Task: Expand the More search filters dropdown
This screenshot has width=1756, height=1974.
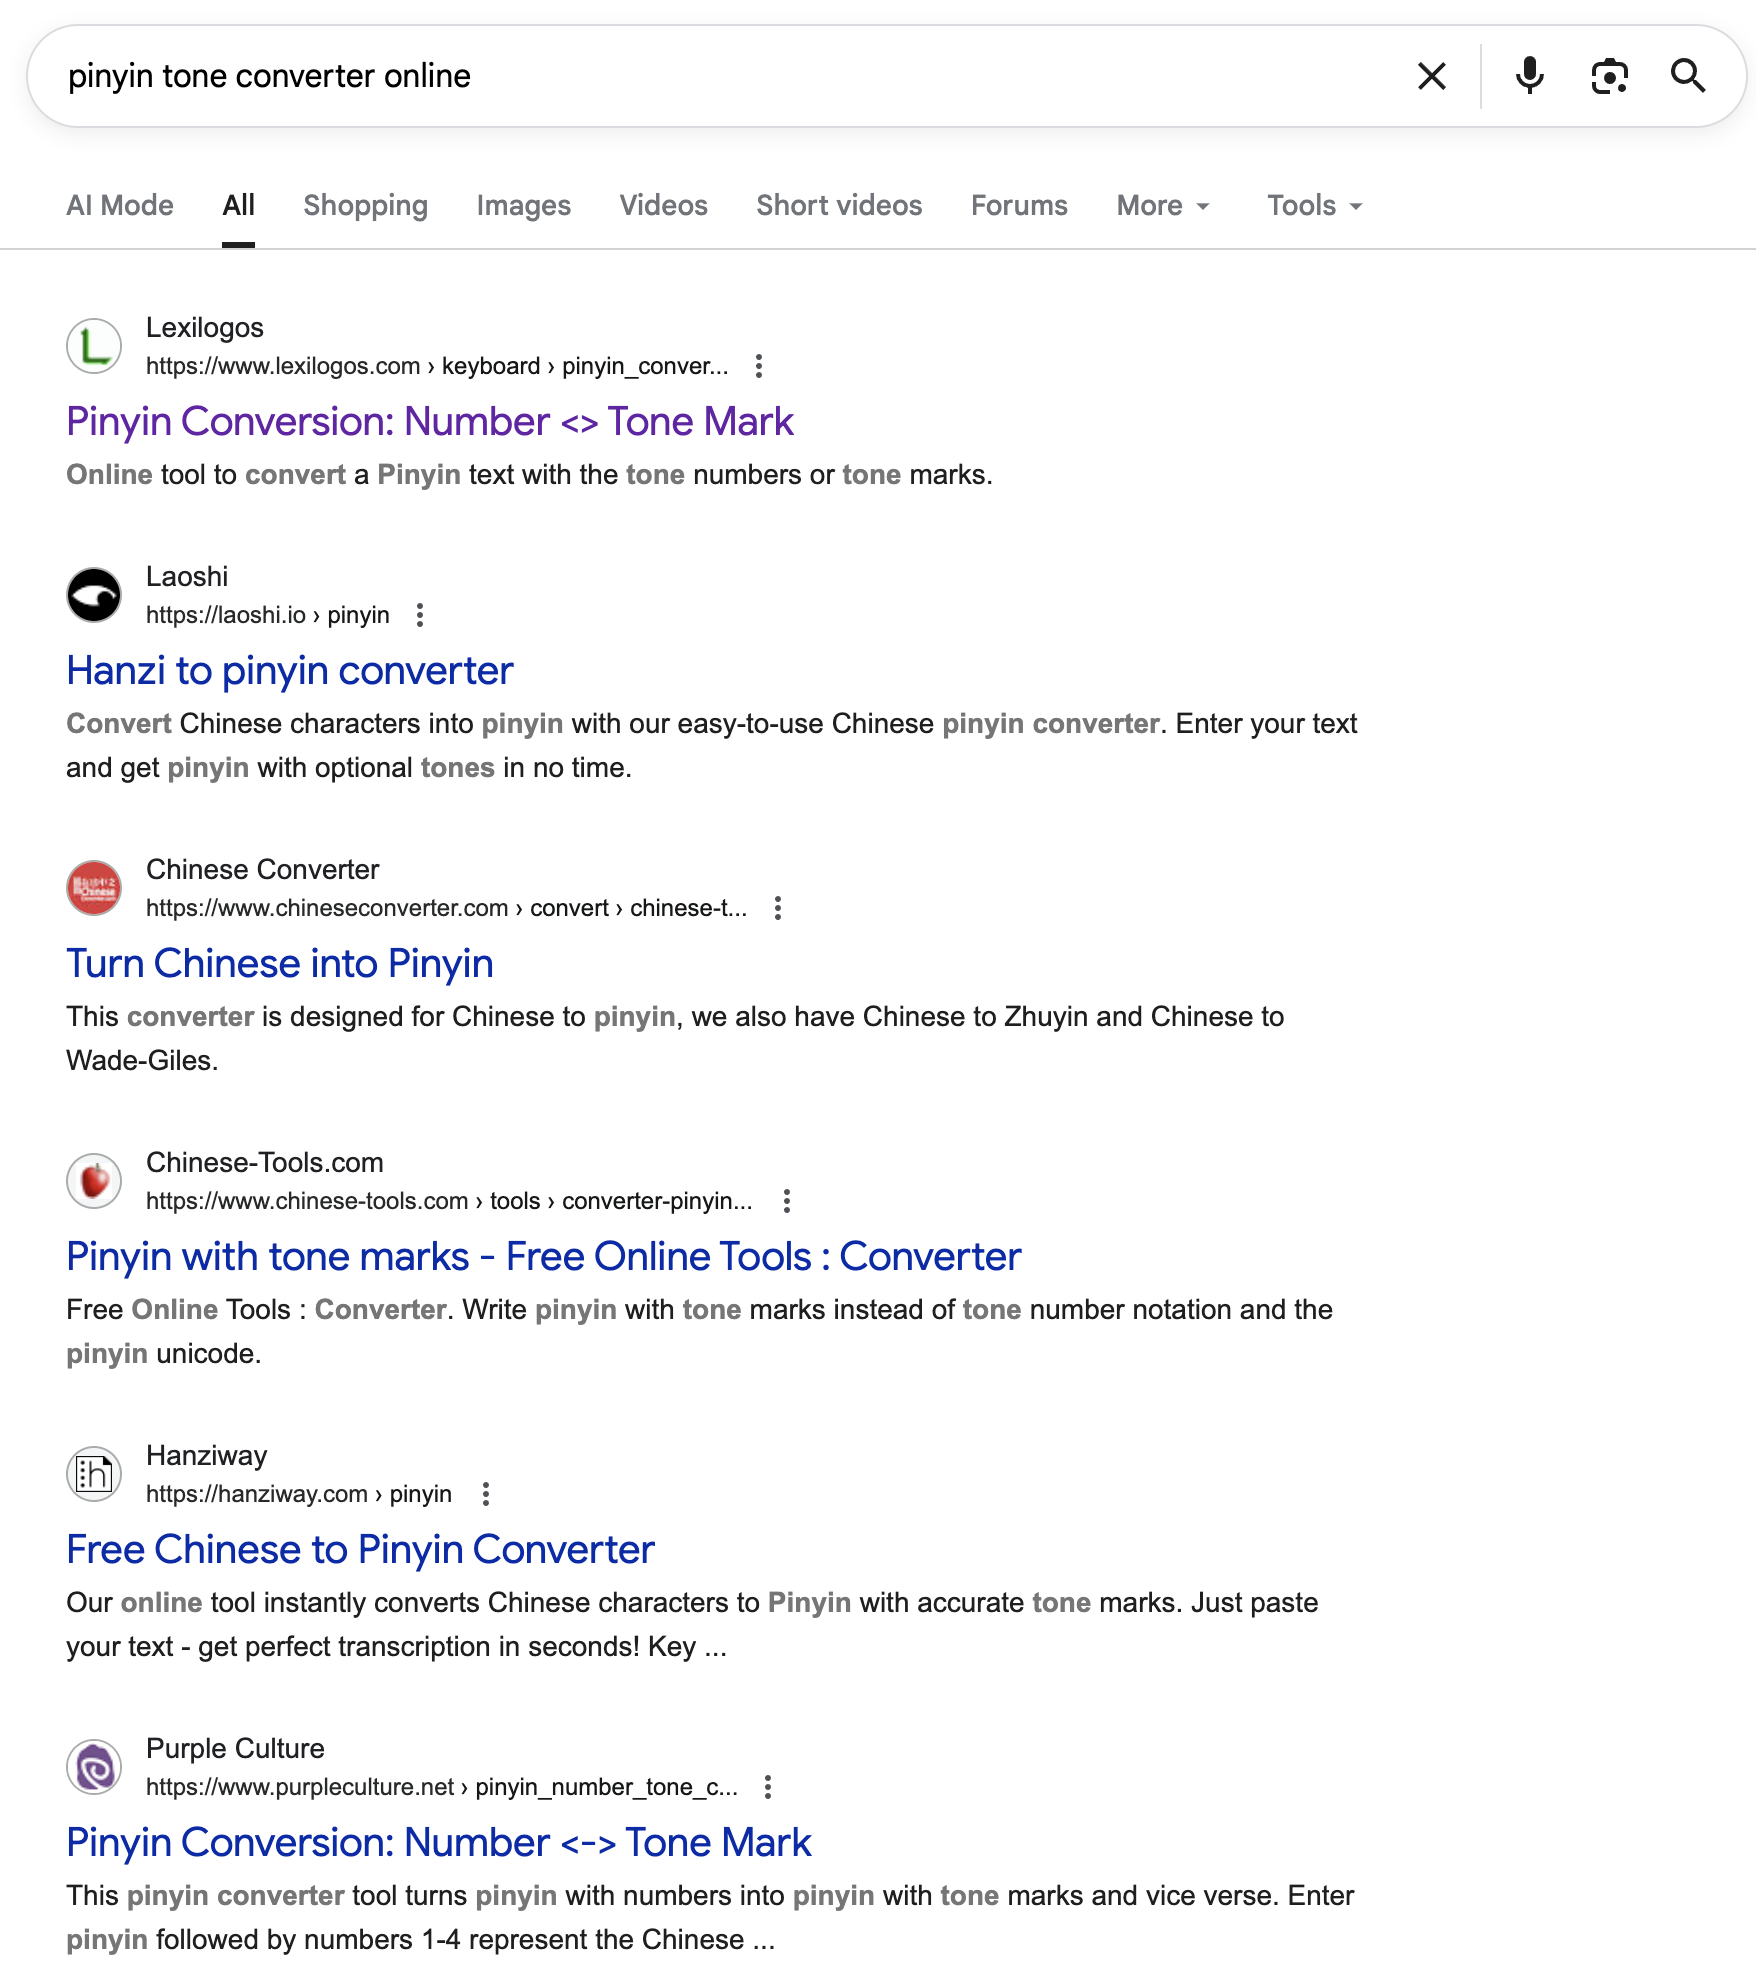Action: [x=1163, y=205]
